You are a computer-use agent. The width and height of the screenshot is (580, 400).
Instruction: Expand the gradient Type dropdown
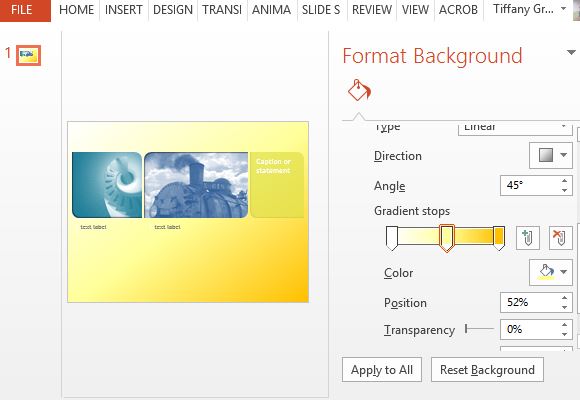click(563, 127)
